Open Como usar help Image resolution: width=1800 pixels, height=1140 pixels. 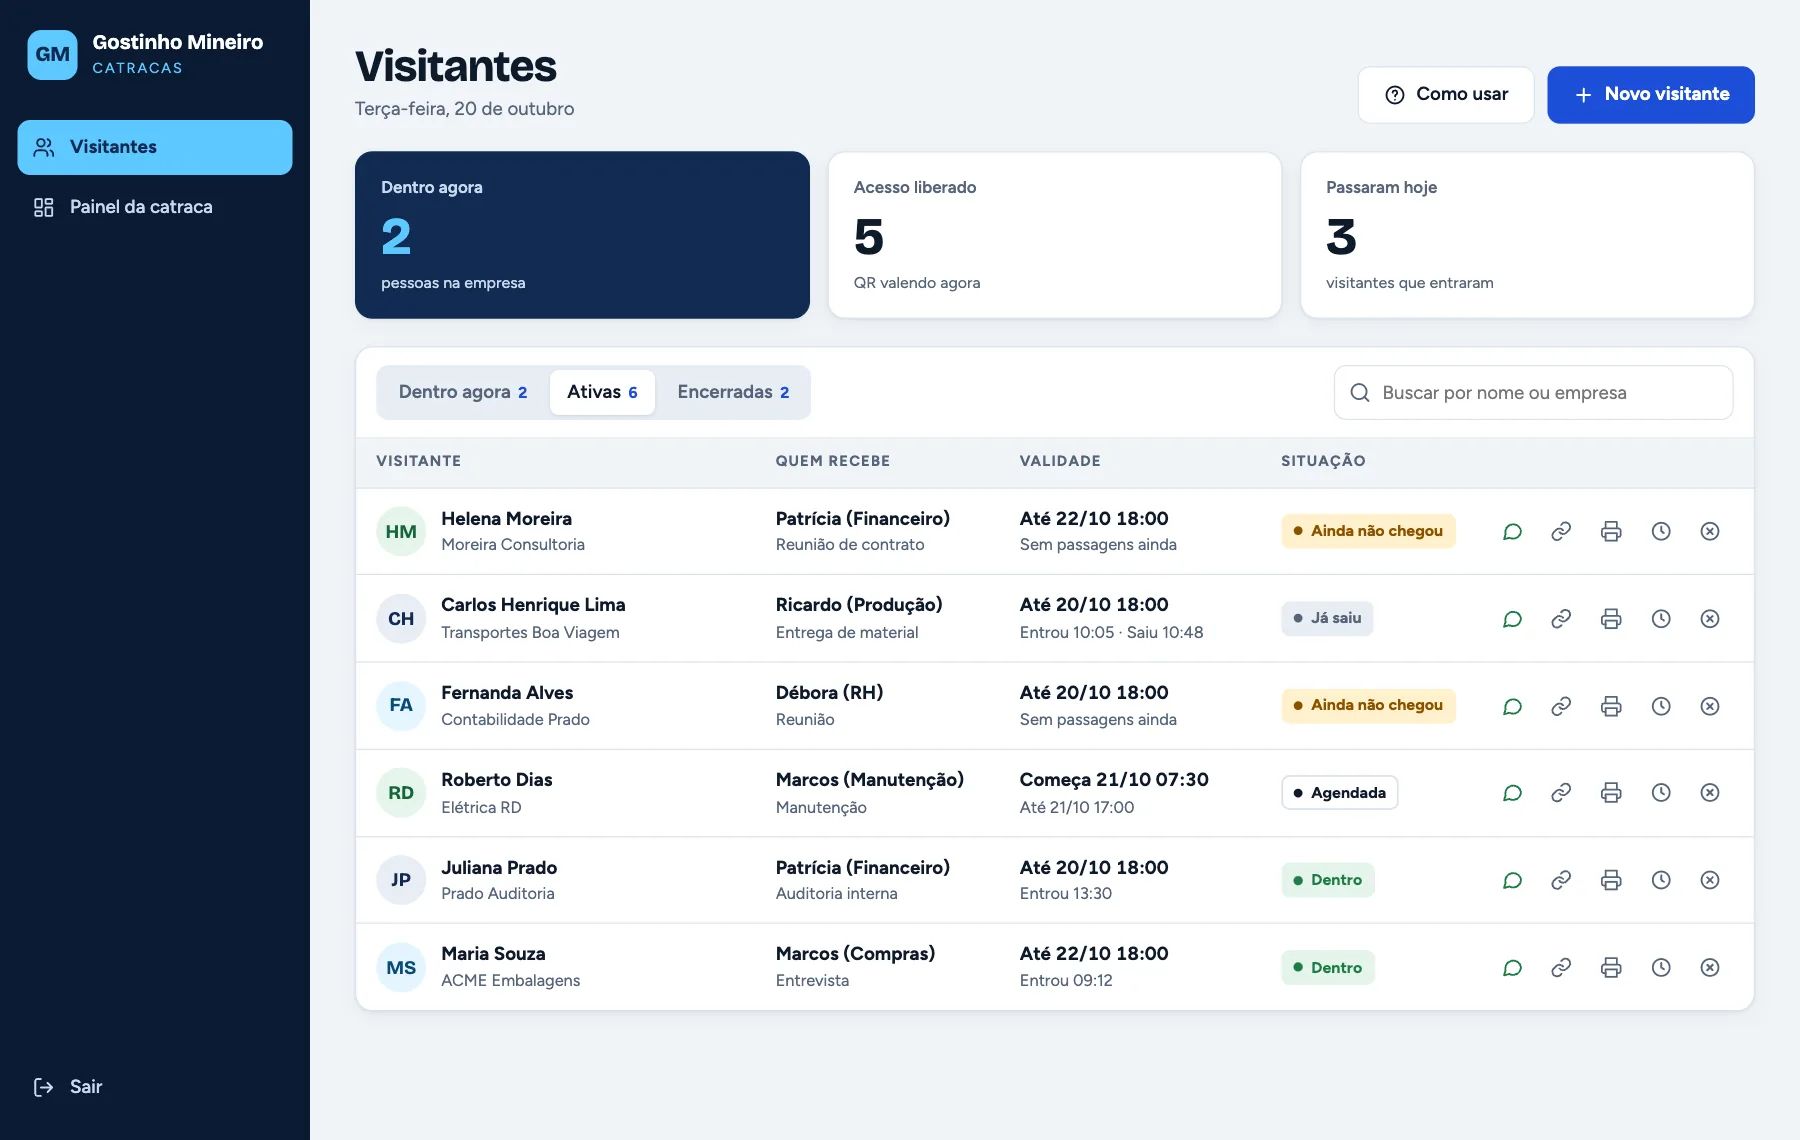click(x=1446, y=95)
